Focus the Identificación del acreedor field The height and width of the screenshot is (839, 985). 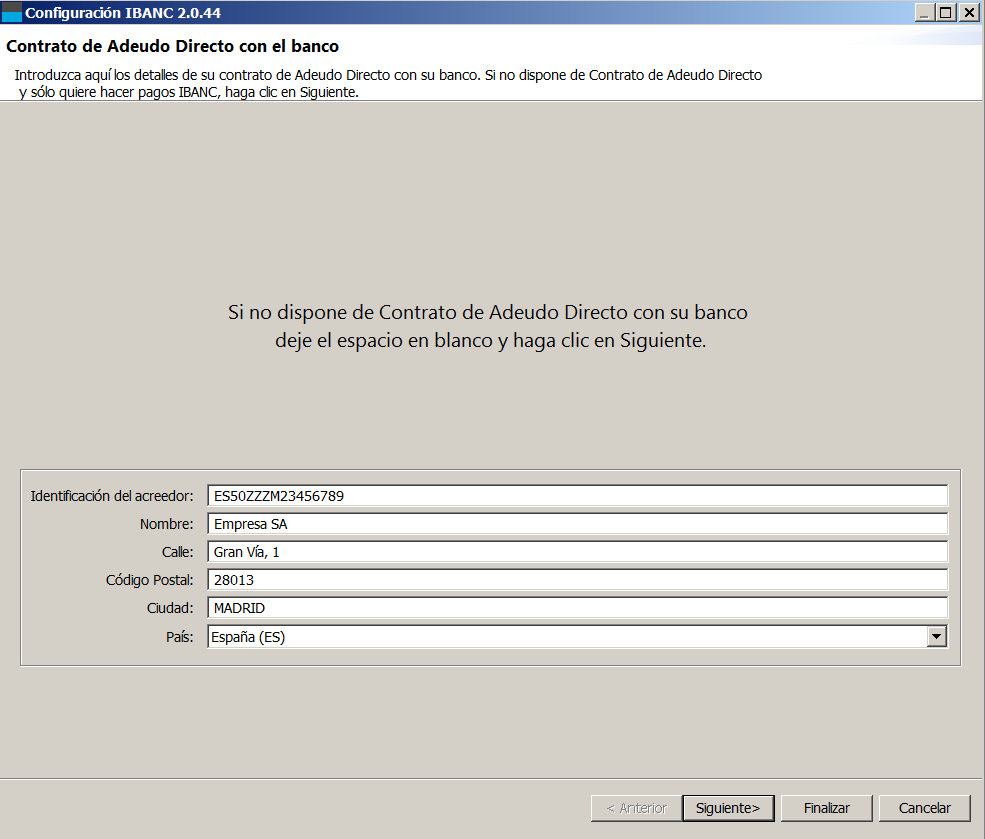[x=577, y=495]
